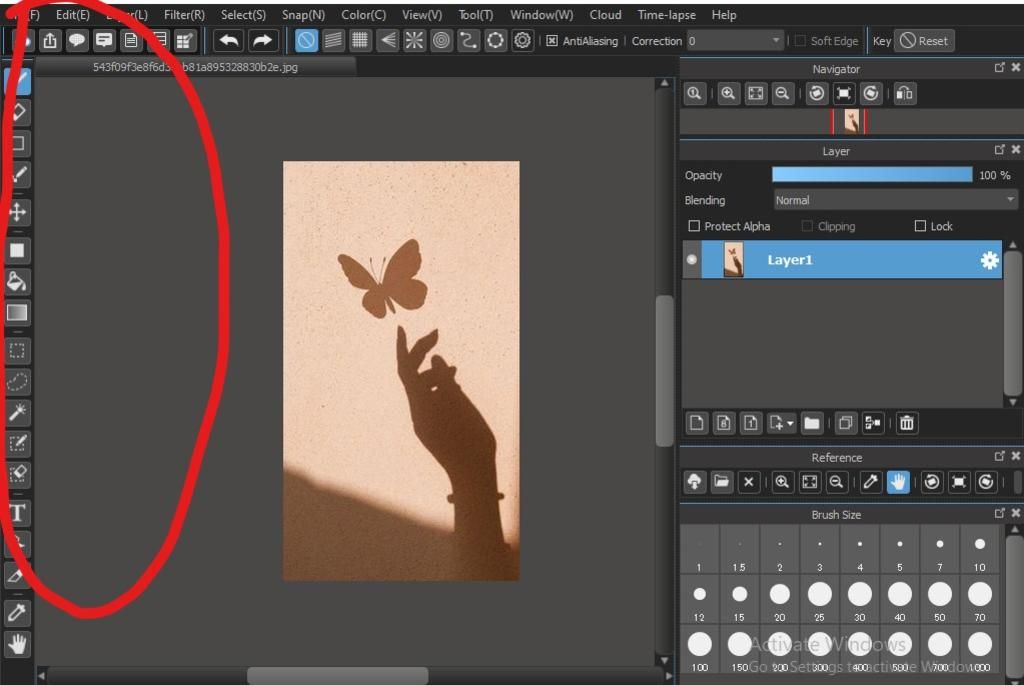Open the Window(W) menu
The height and width of the screenshot is (685, 1024).
pyautogui.click(x=541, y=14)
